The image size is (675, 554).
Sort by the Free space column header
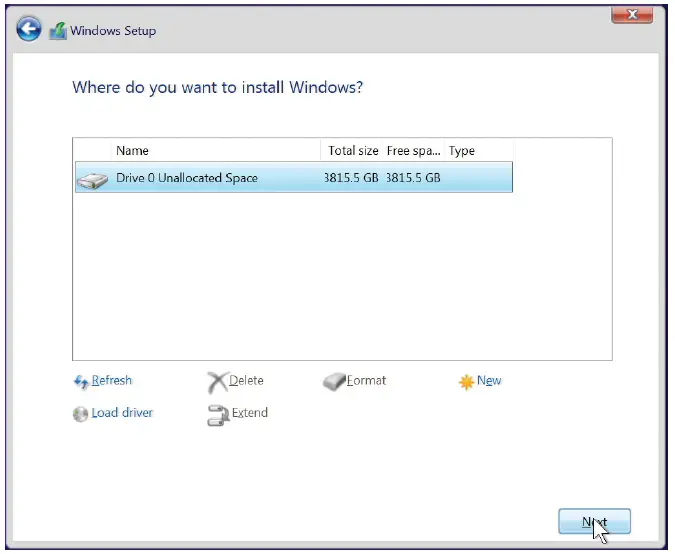(x=413, y=151)
